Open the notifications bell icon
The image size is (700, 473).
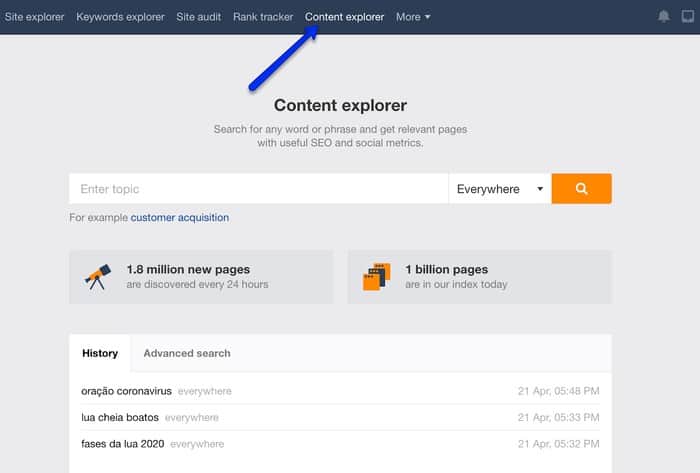663,17
